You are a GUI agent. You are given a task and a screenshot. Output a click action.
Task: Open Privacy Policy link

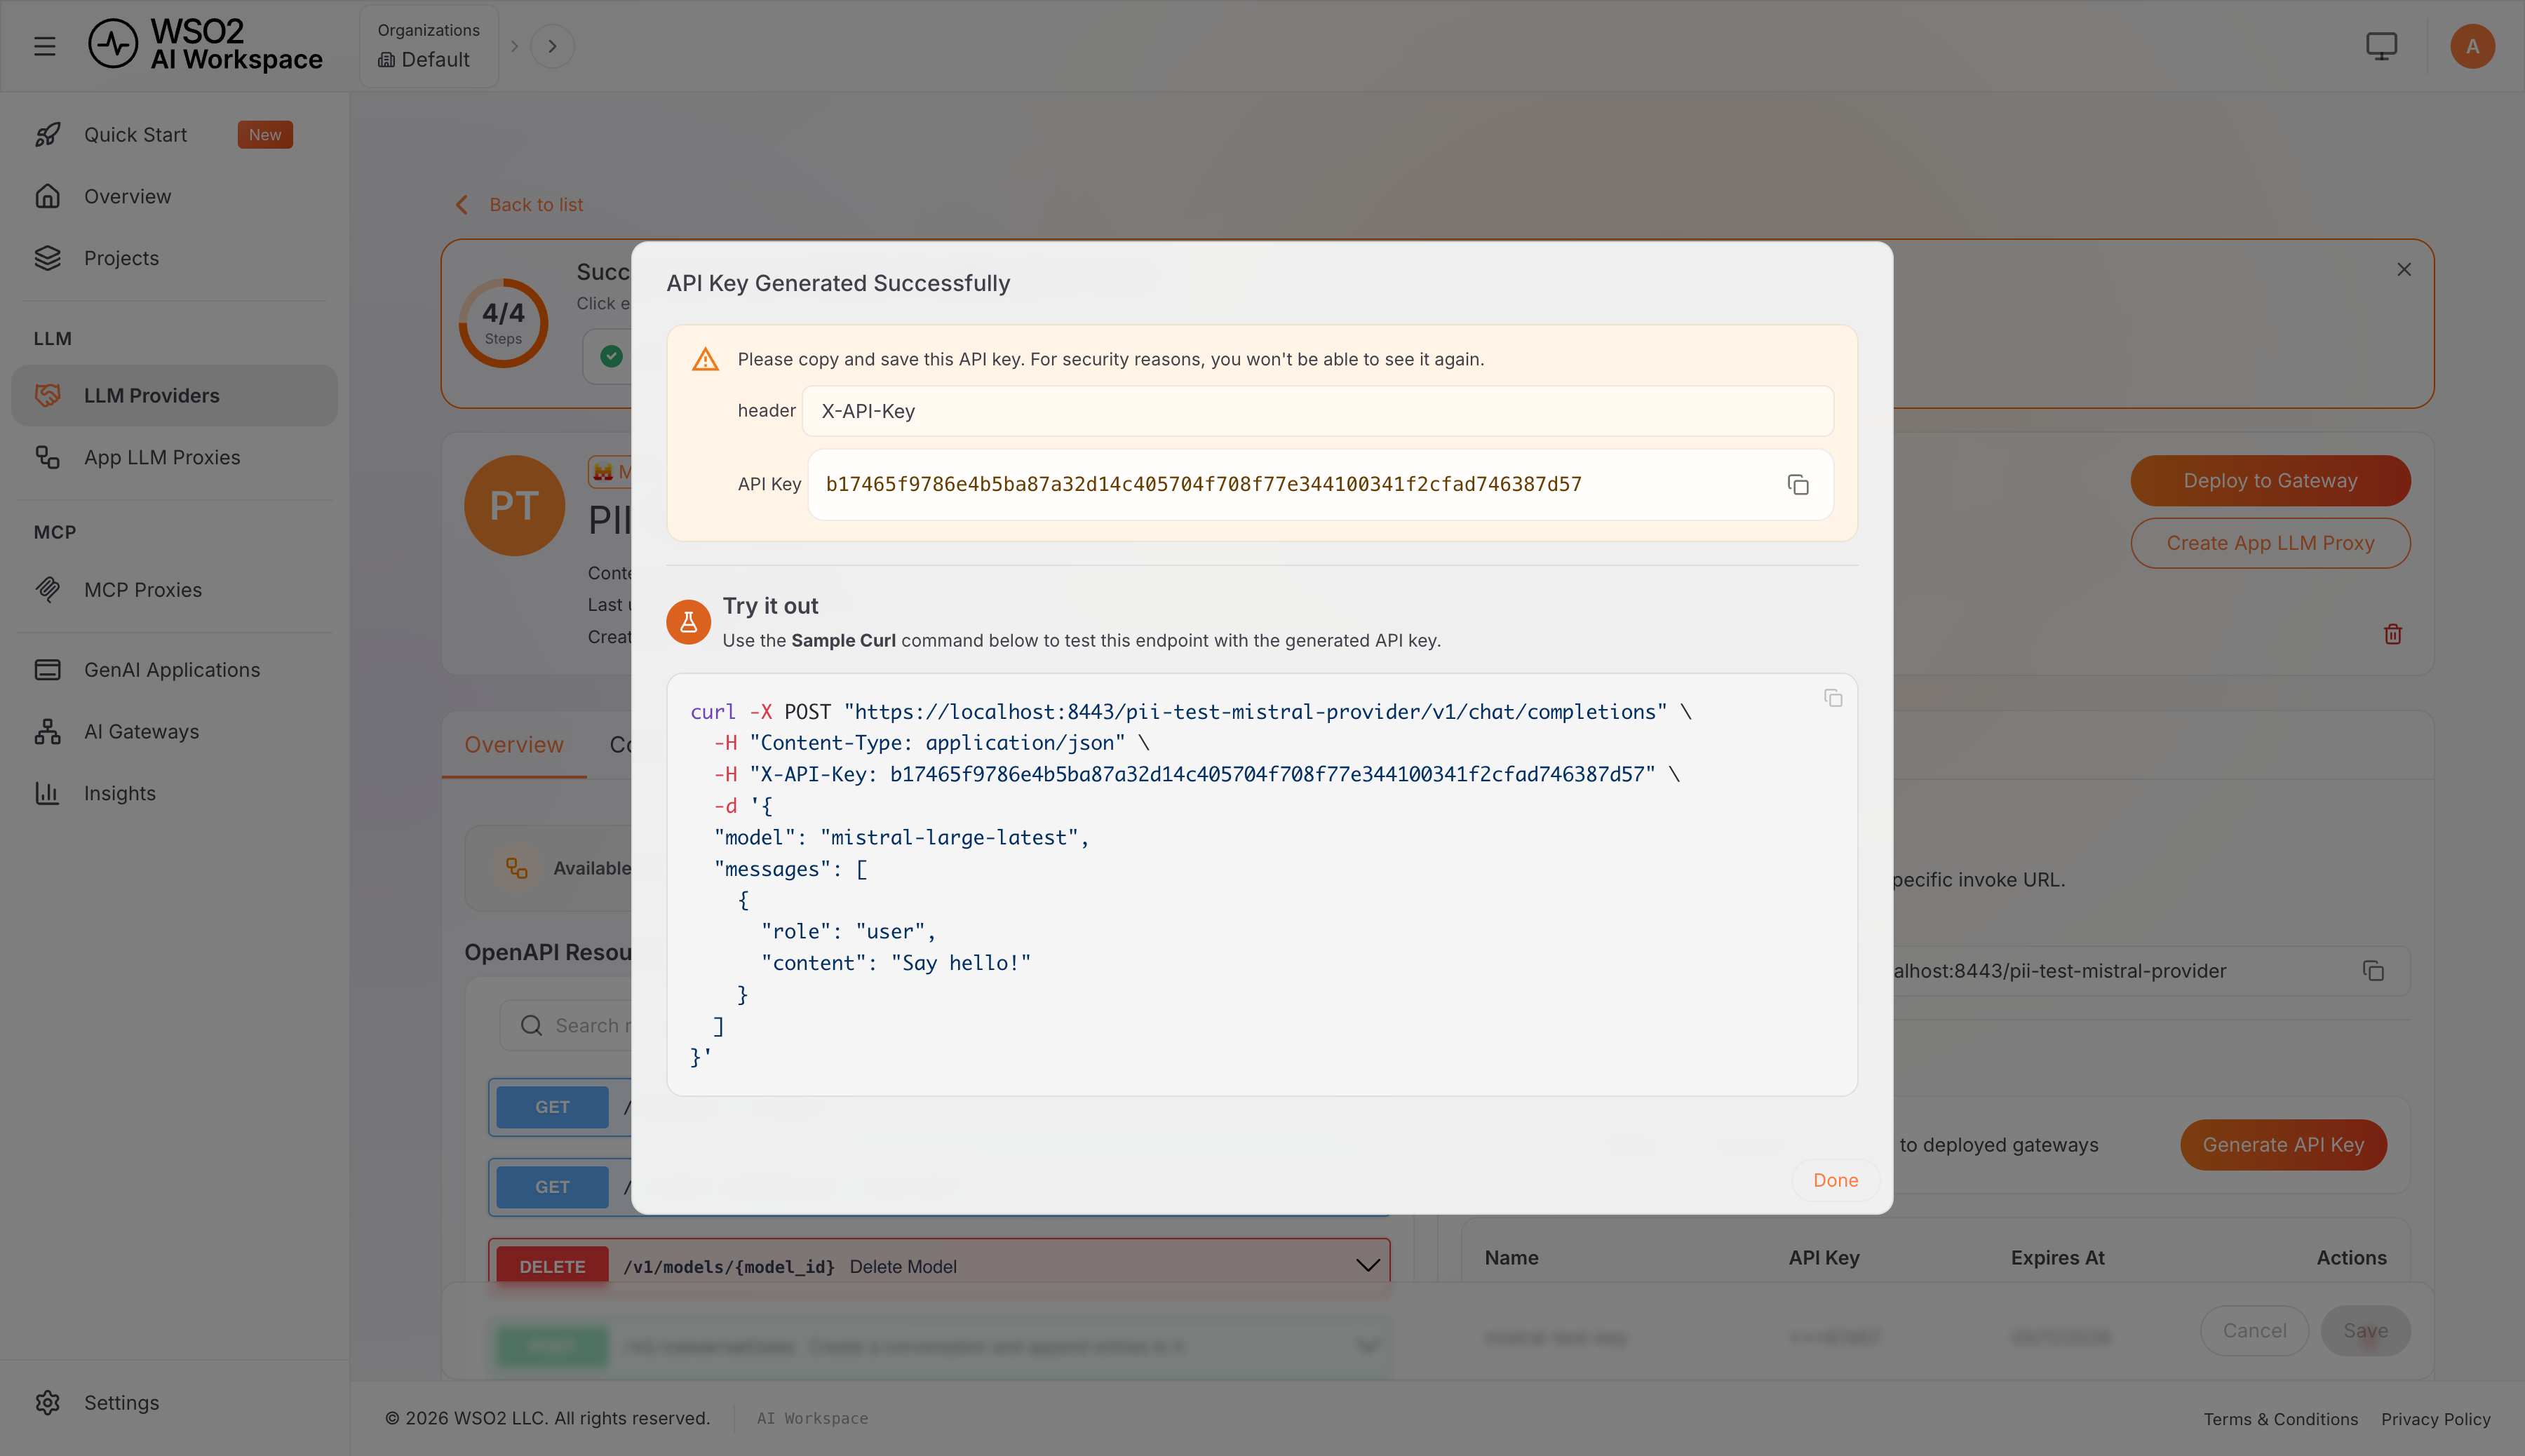click(x=2435, y=1419)
